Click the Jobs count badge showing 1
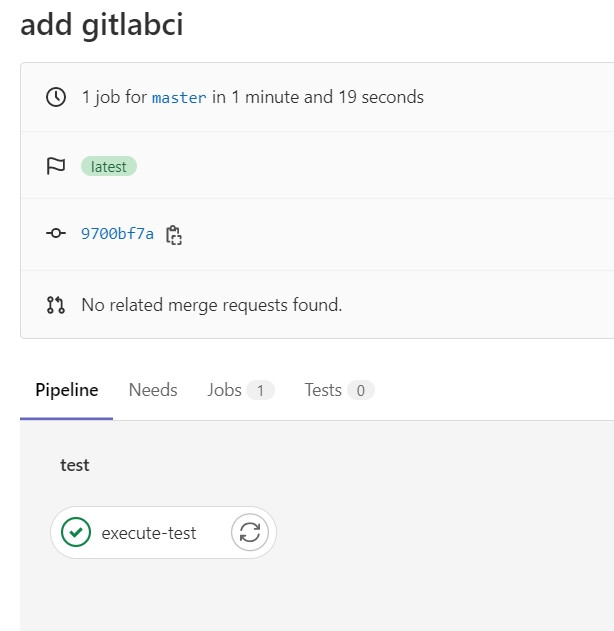 (x=260, y=390)
